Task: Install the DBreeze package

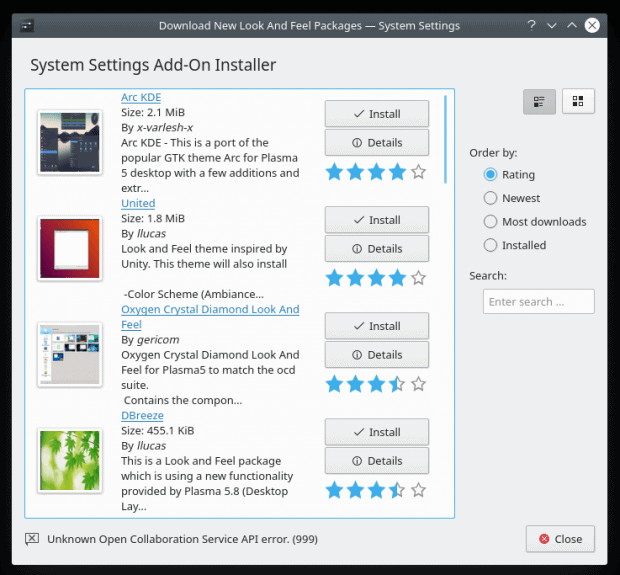Action: pos(377,432)
